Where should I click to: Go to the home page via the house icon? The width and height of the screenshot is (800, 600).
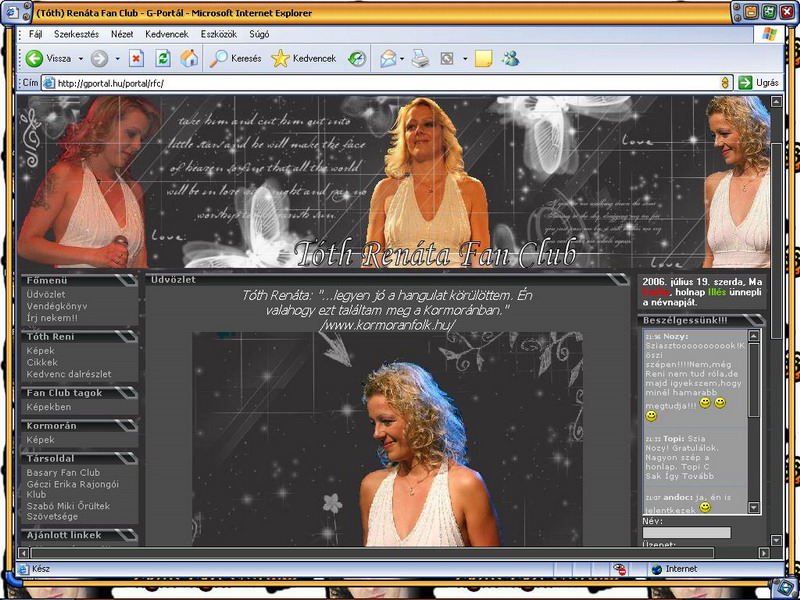click(x=188, y=58)
